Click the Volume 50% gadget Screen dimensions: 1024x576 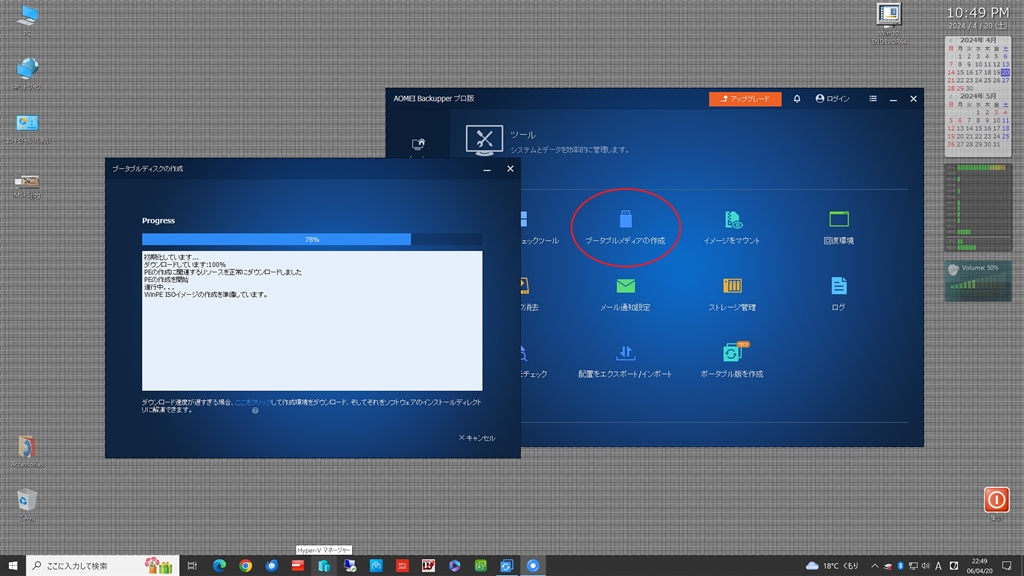(978, 281)
